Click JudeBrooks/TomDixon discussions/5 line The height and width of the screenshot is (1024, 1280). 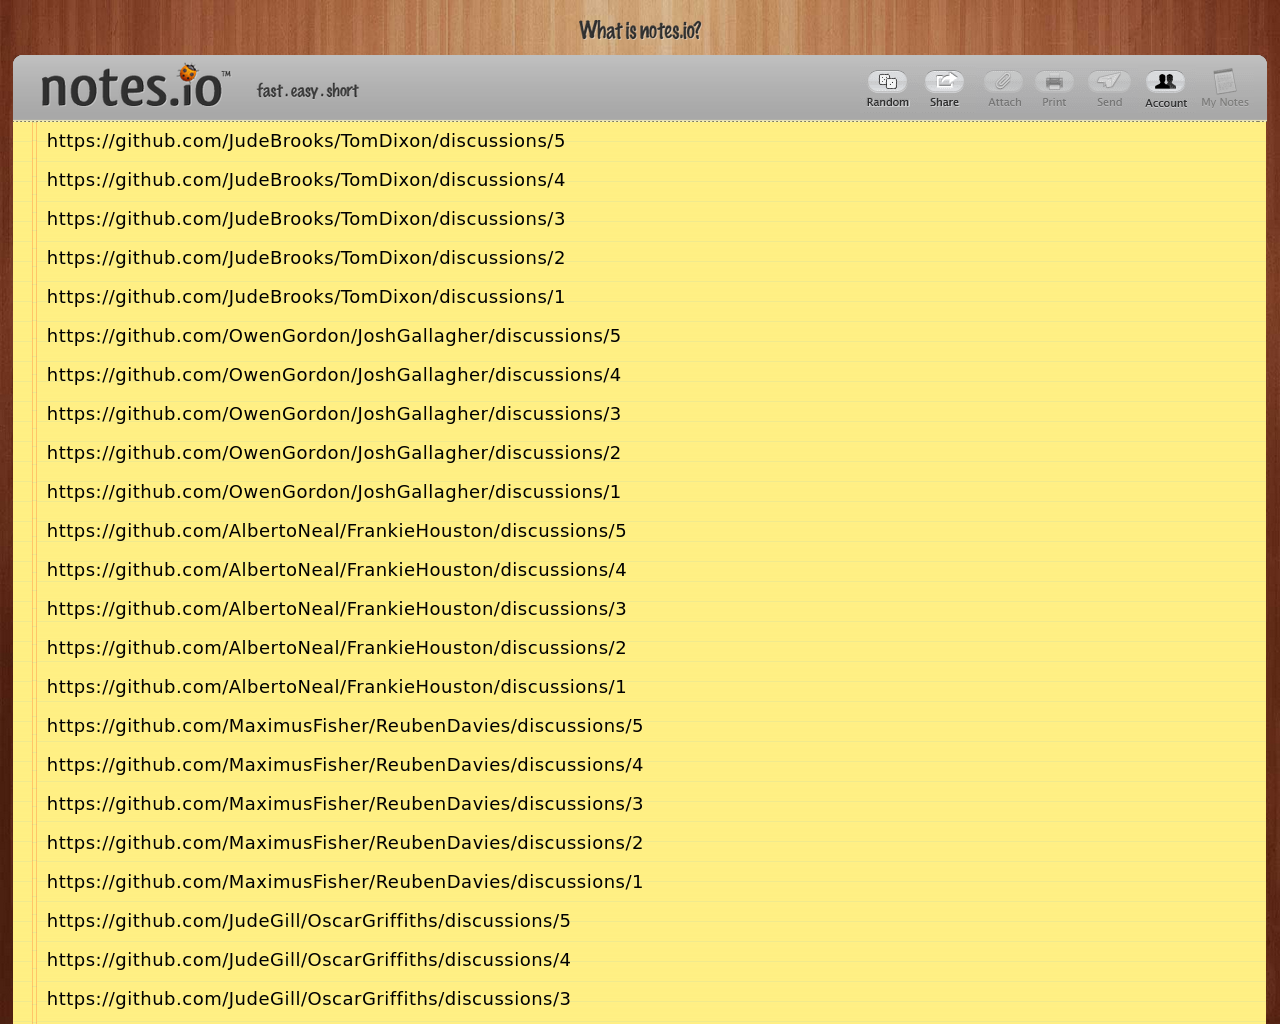[306, 141]
